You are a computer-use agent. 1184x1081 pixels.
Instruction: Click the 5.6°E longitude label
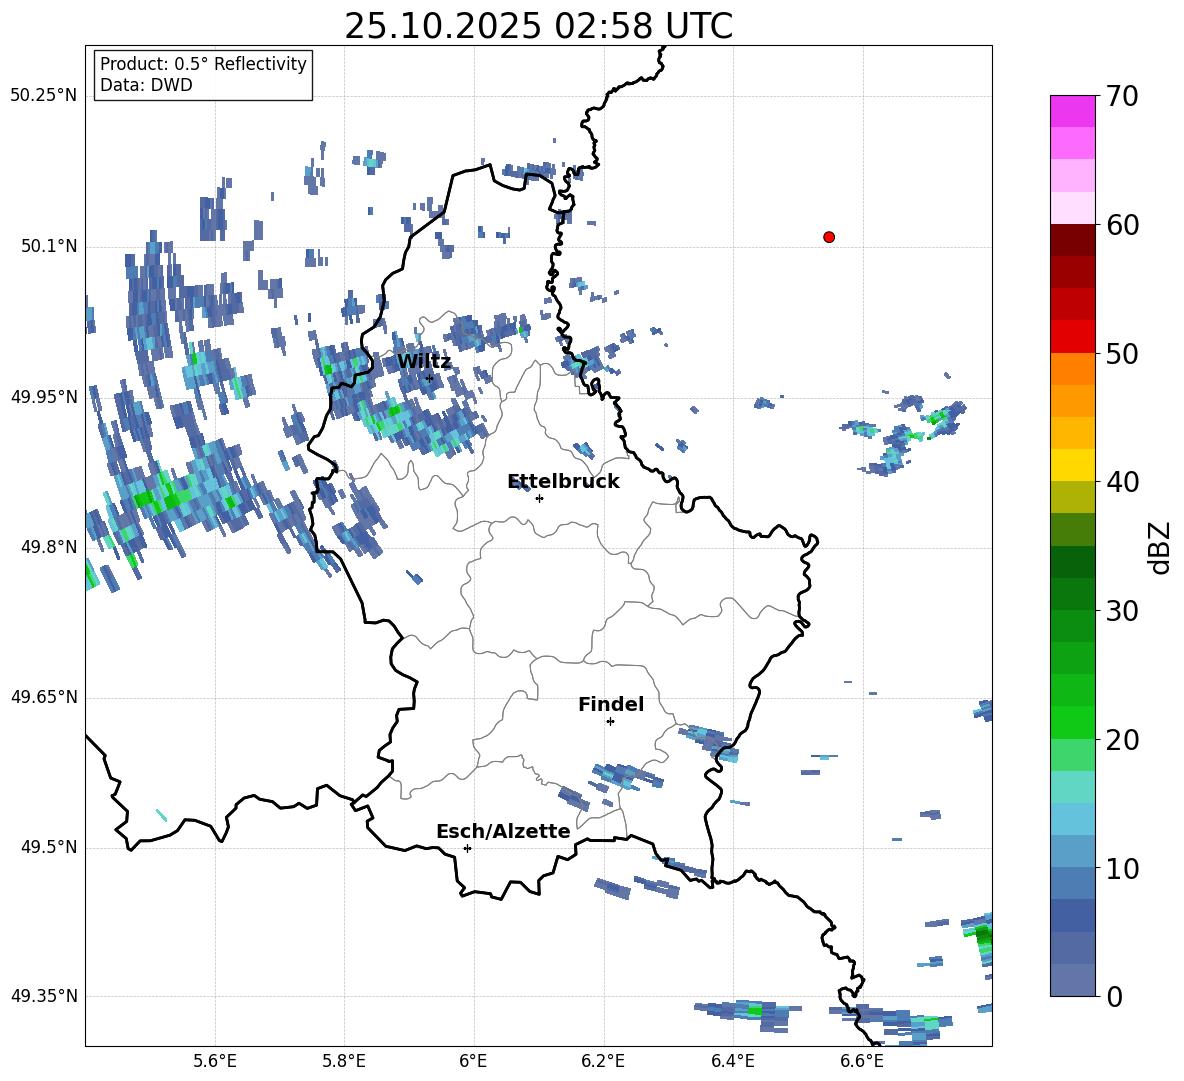pos(215,1061)
